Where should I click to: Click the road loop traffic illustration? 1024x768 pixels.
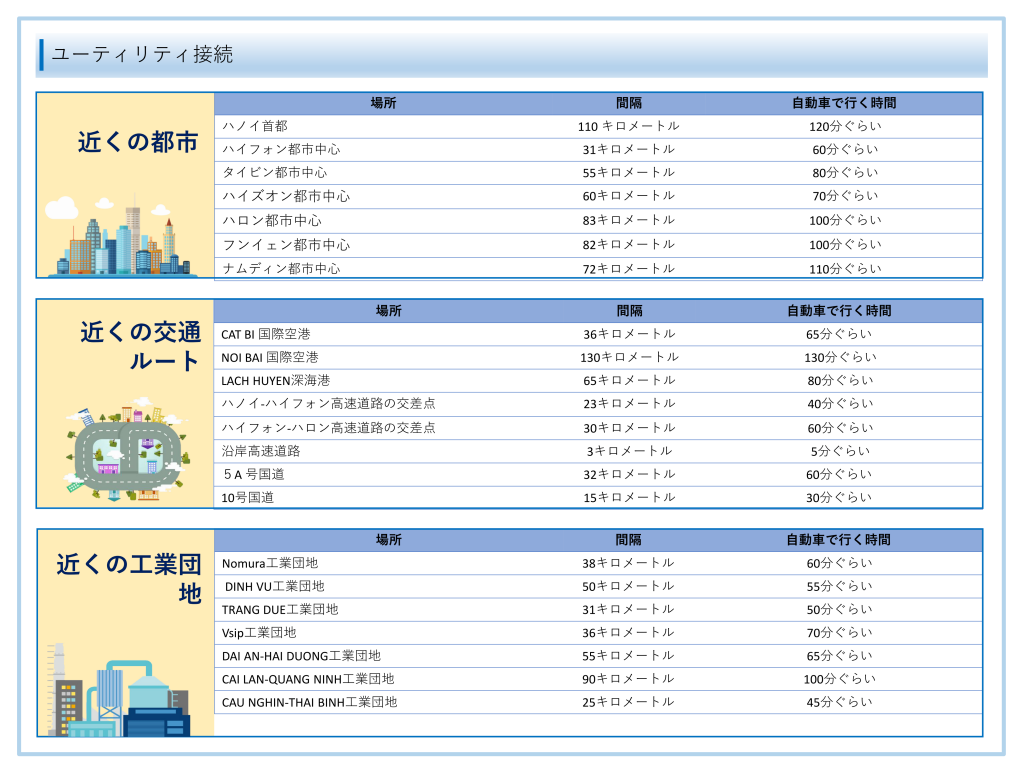point(127,449)
